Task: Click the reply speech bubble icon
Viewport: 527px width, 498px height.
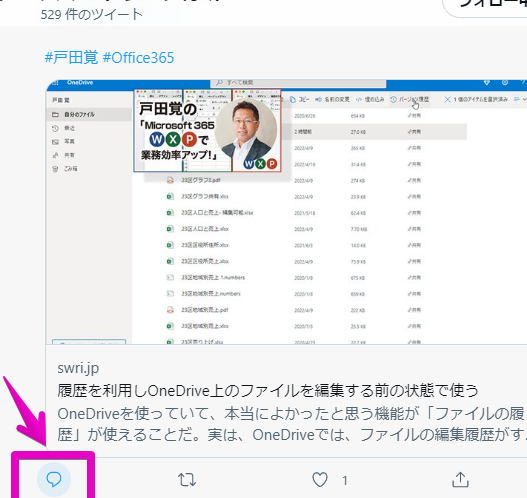Action: (54, 479)
